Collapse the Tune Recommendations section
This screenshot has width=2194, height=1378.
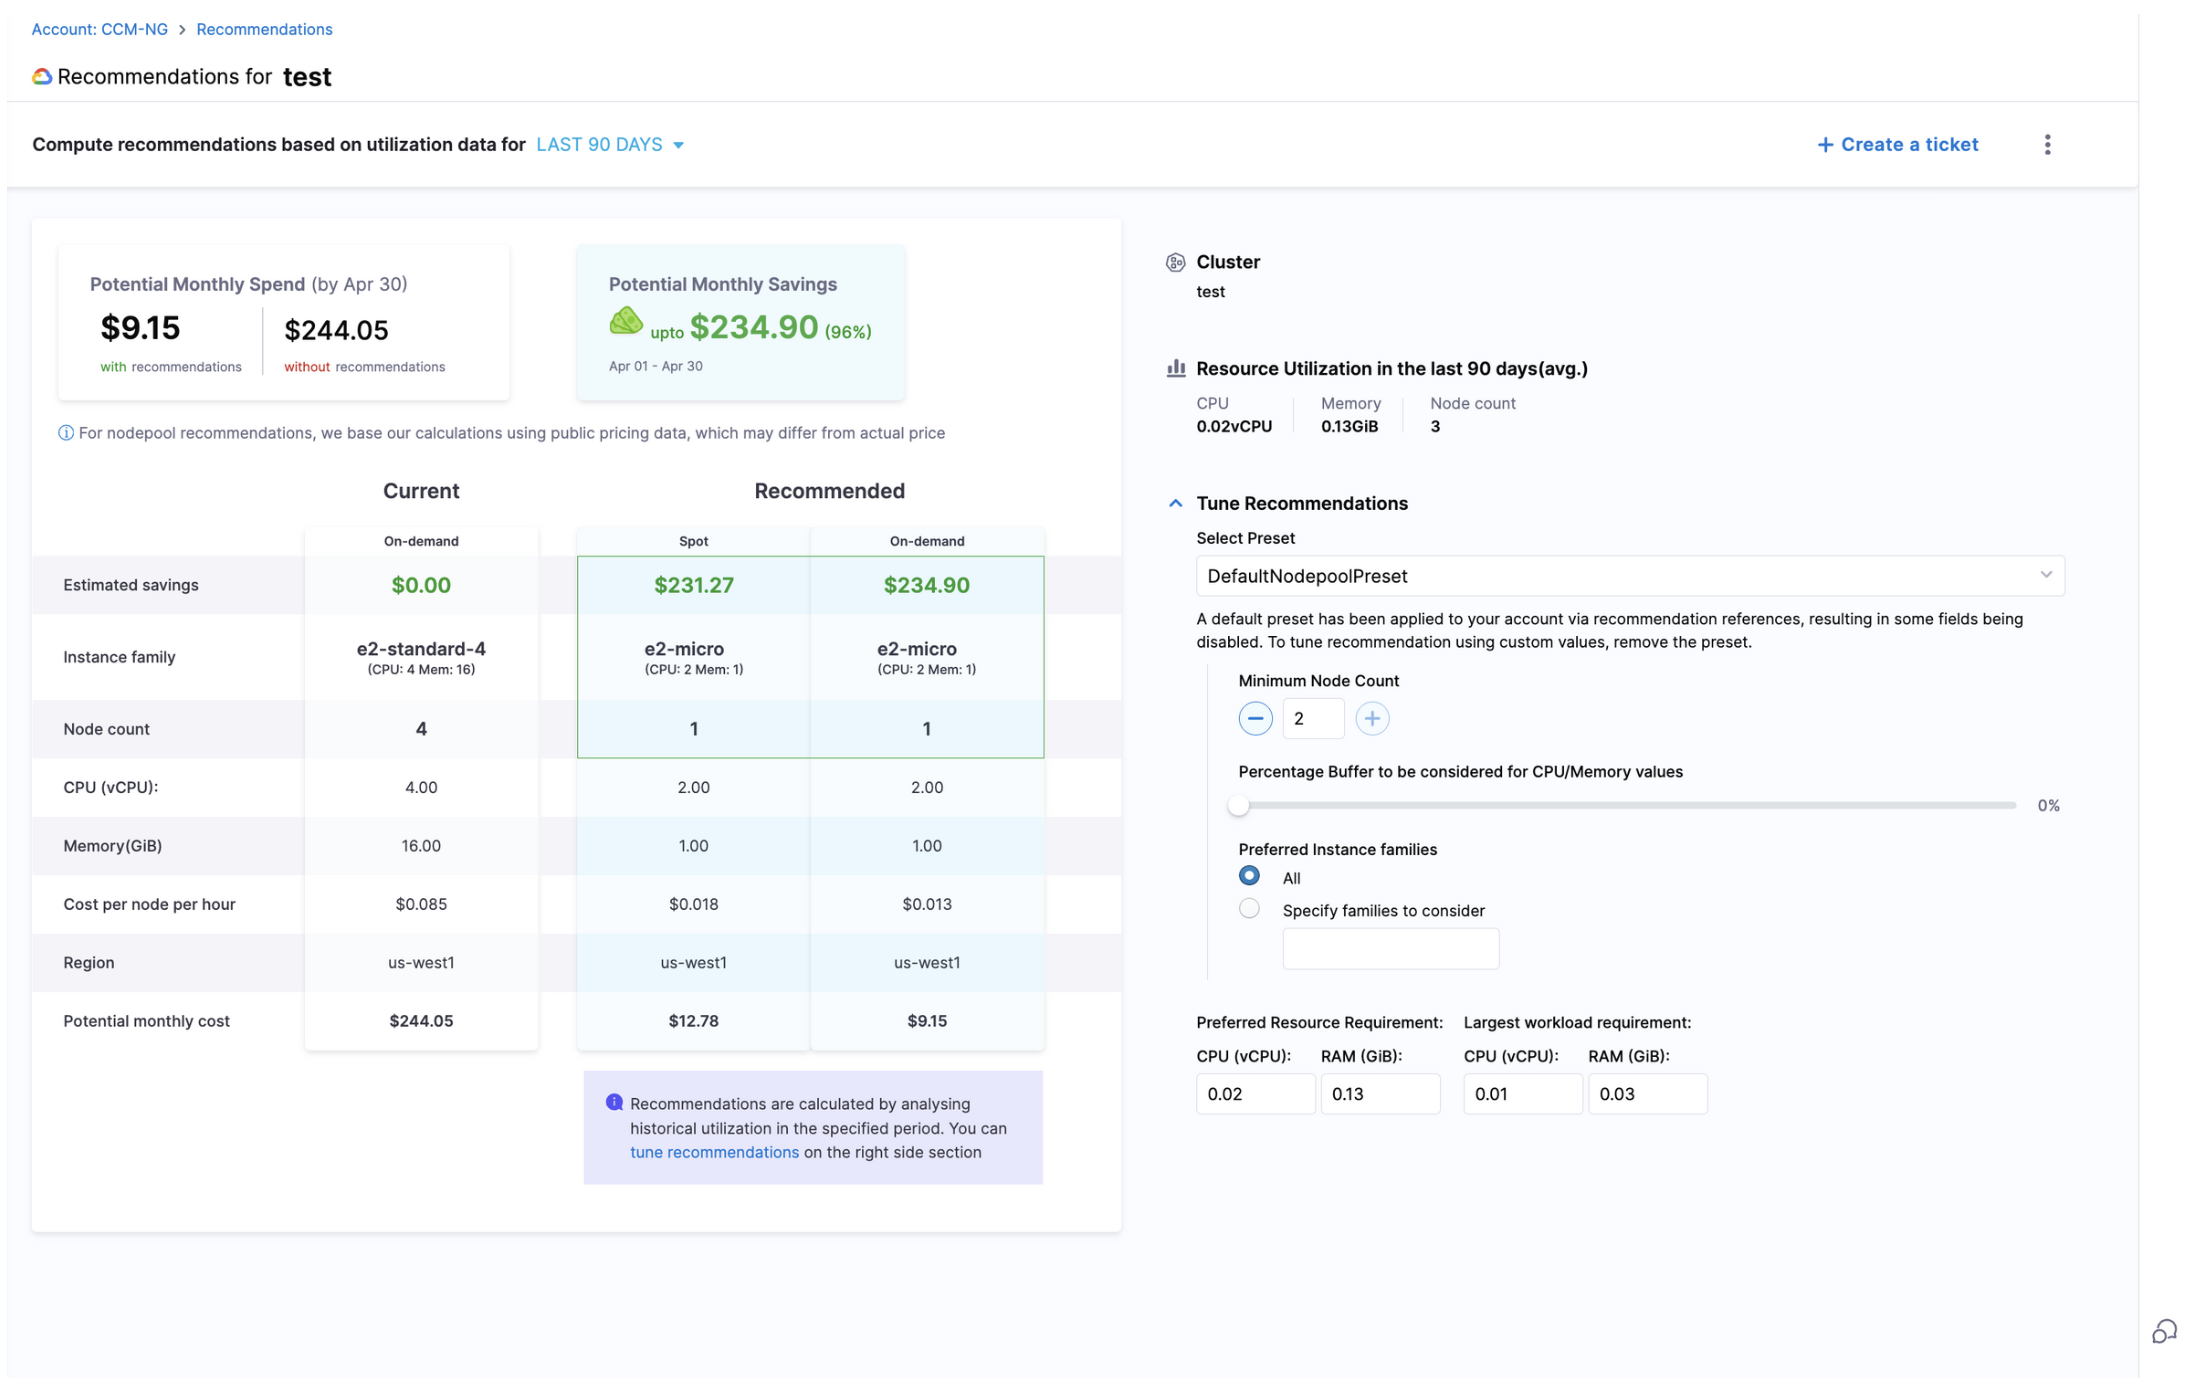[1175, 503]
